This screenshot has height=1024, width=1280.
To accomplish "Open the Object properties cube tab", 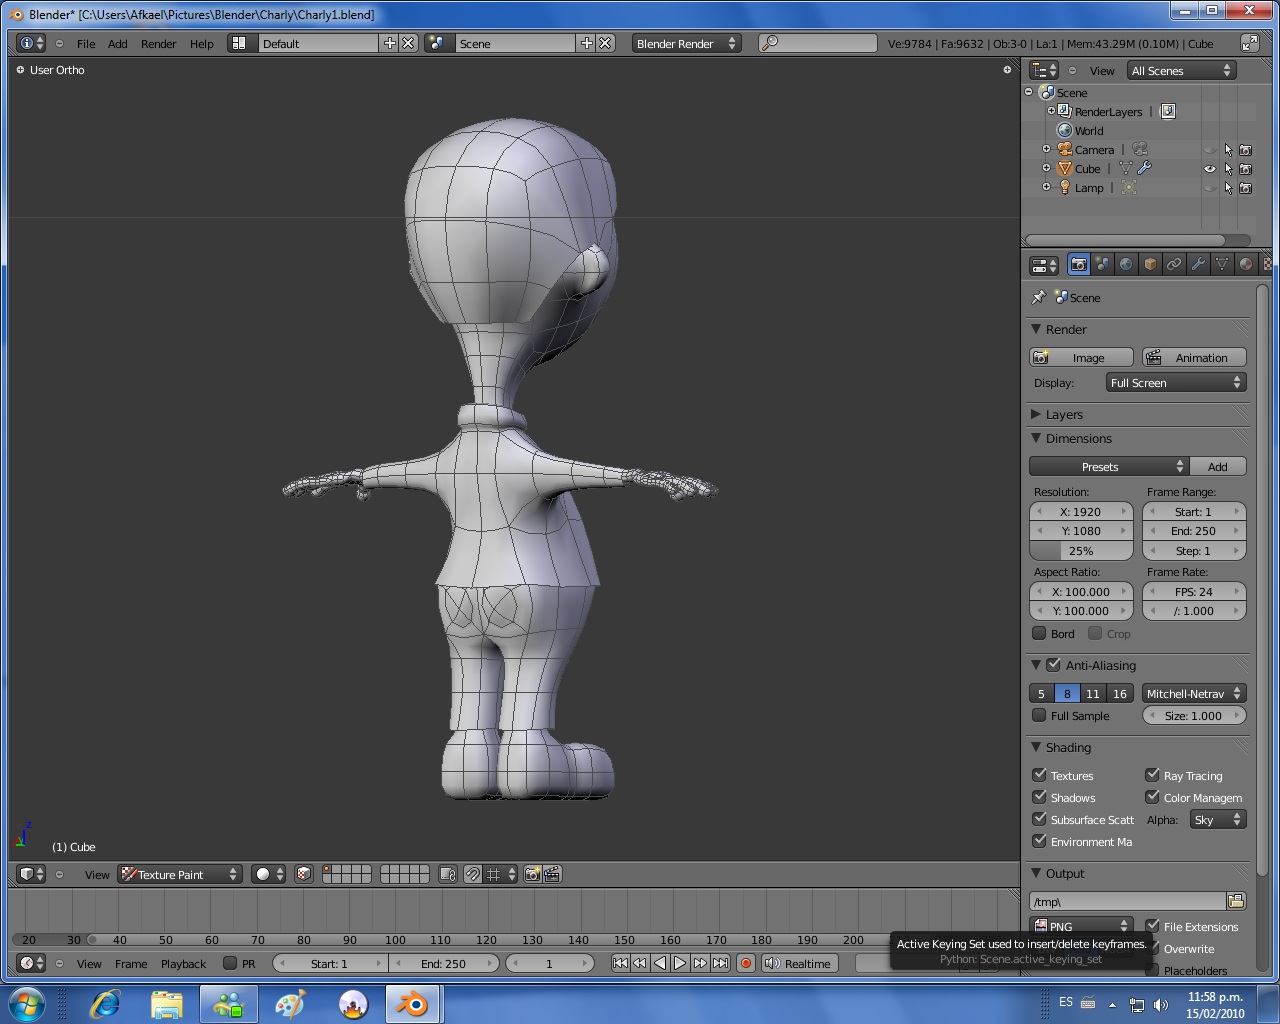I will 1150,265.
